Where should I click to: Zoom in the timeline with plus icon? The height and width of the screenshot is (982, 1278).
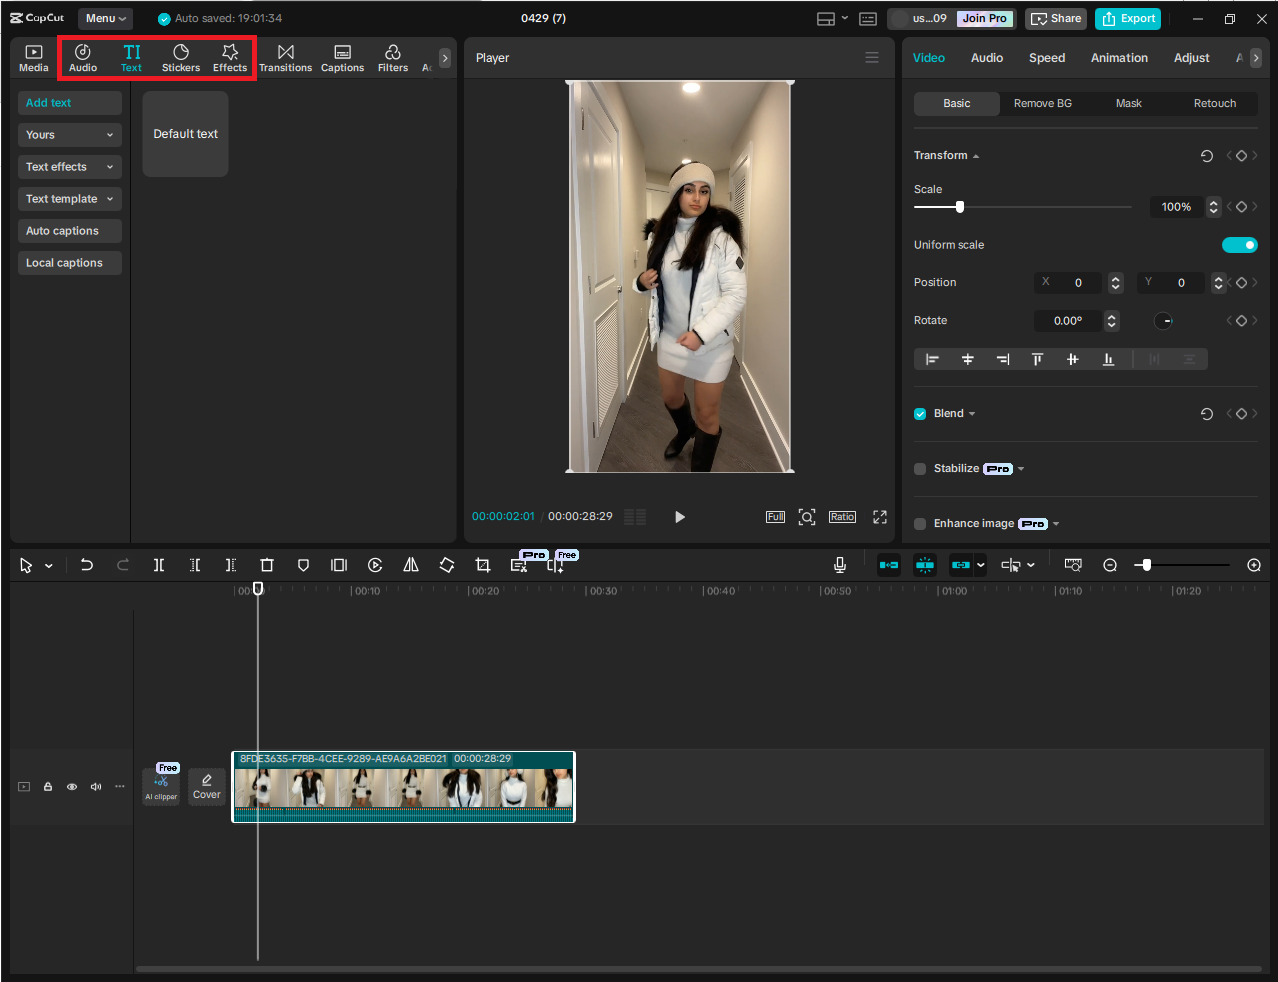(1254, 565)
